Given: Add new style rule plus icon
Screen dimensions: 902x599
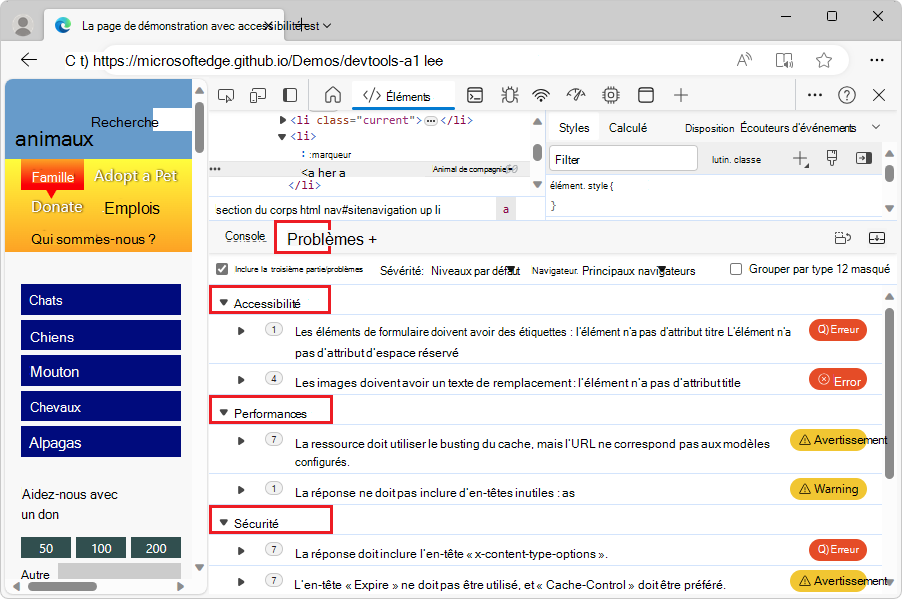Looking at the screenshot, I should 801,159.
